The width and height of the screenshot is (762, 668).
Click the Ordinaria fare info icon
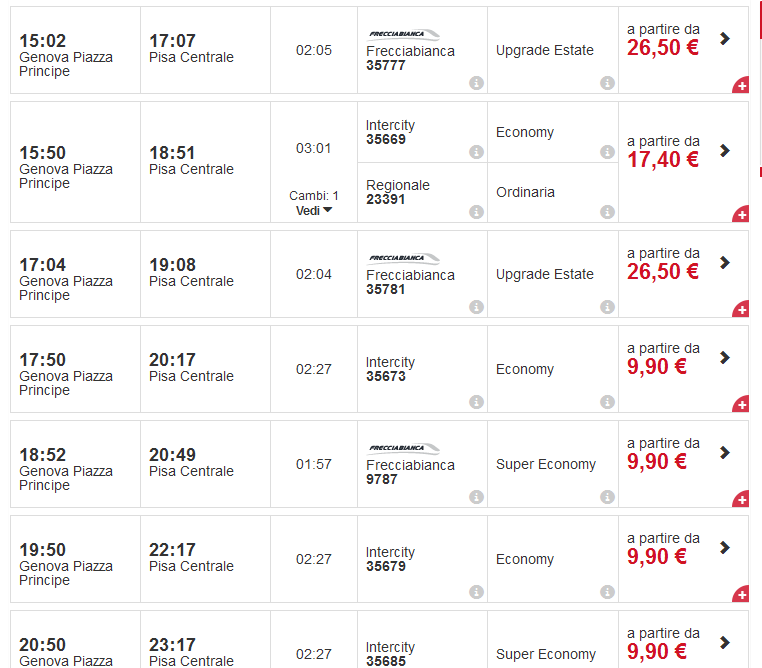[607, 212]
